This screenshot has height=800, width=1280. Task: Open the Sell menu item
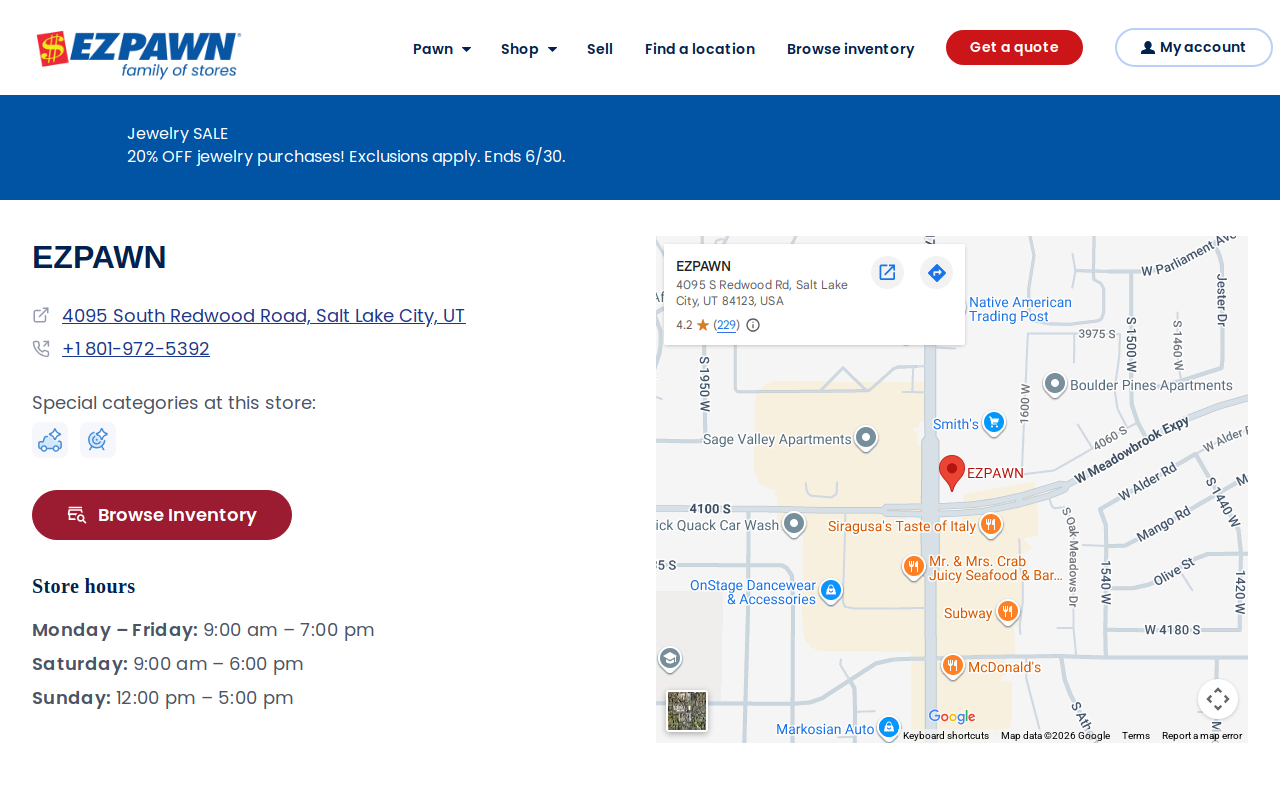point(600,49)
